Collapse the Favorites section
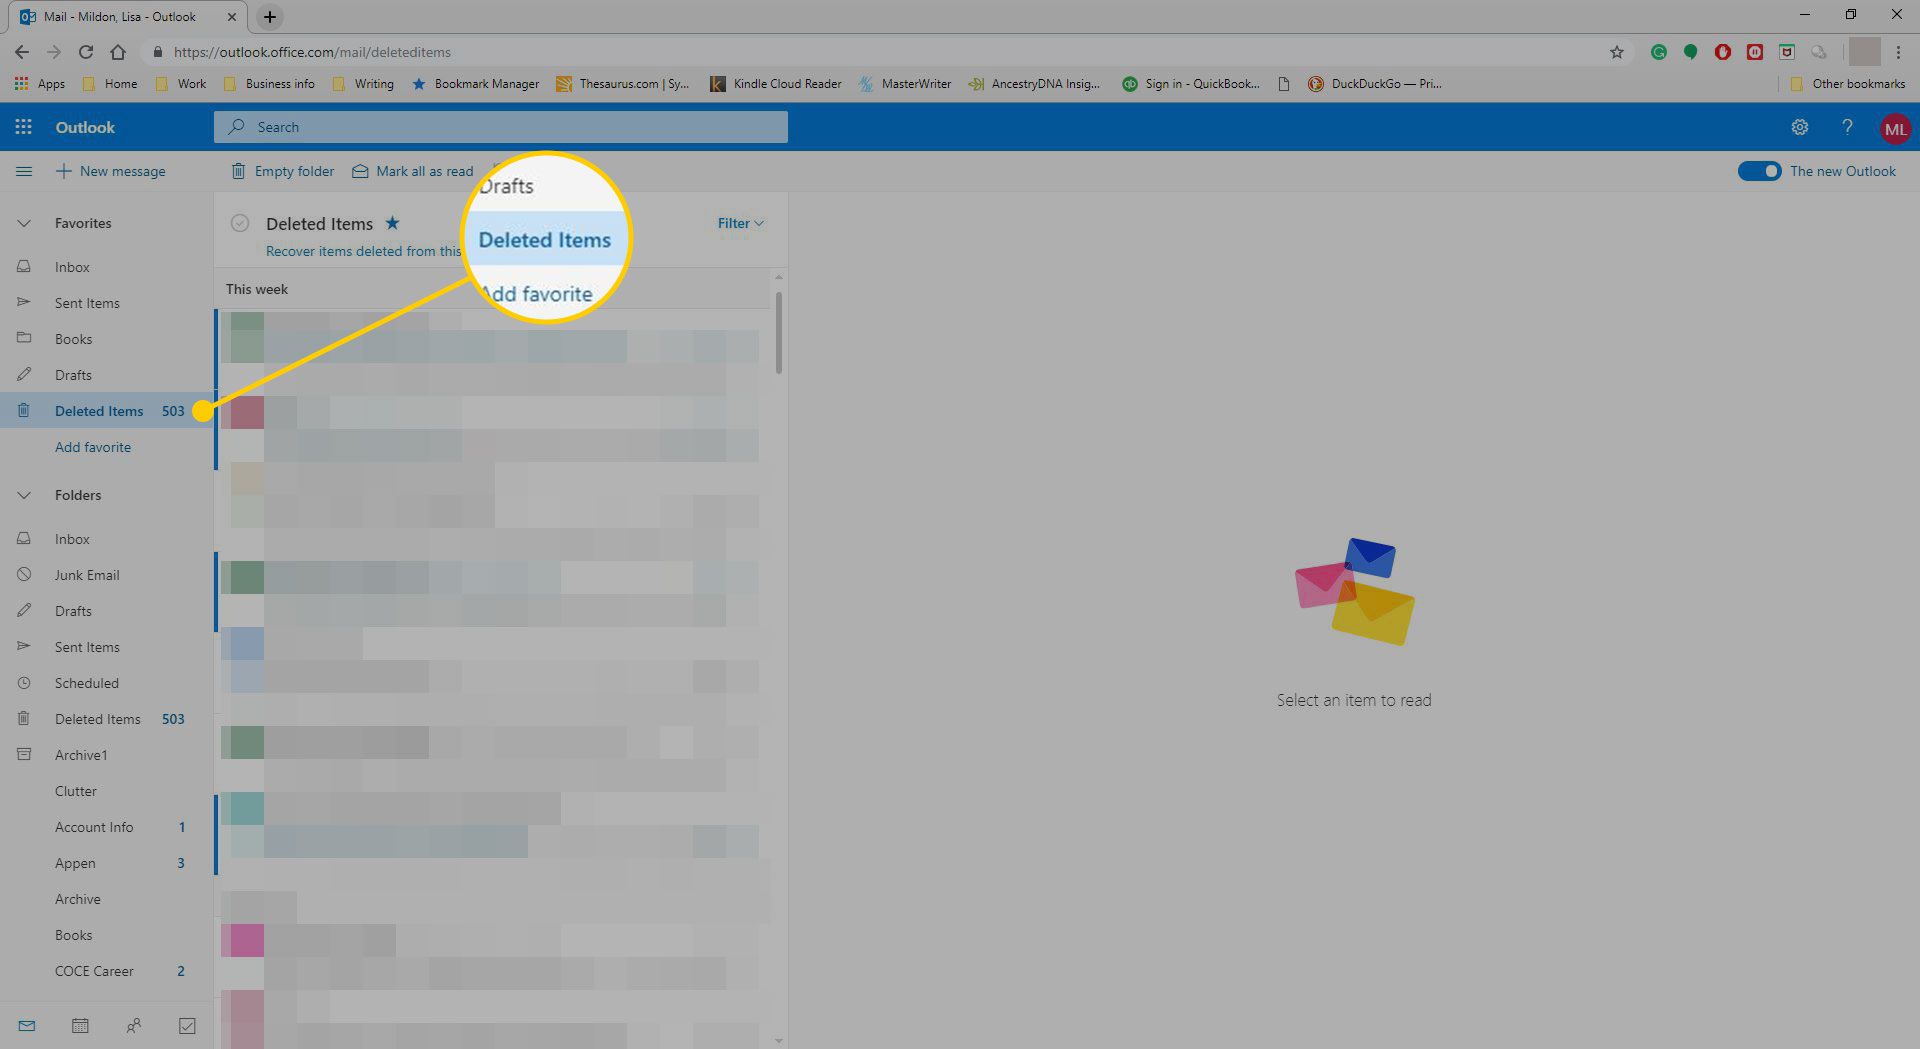The height and width of the screenshot is (1049, 1920). tap(24, 223)
